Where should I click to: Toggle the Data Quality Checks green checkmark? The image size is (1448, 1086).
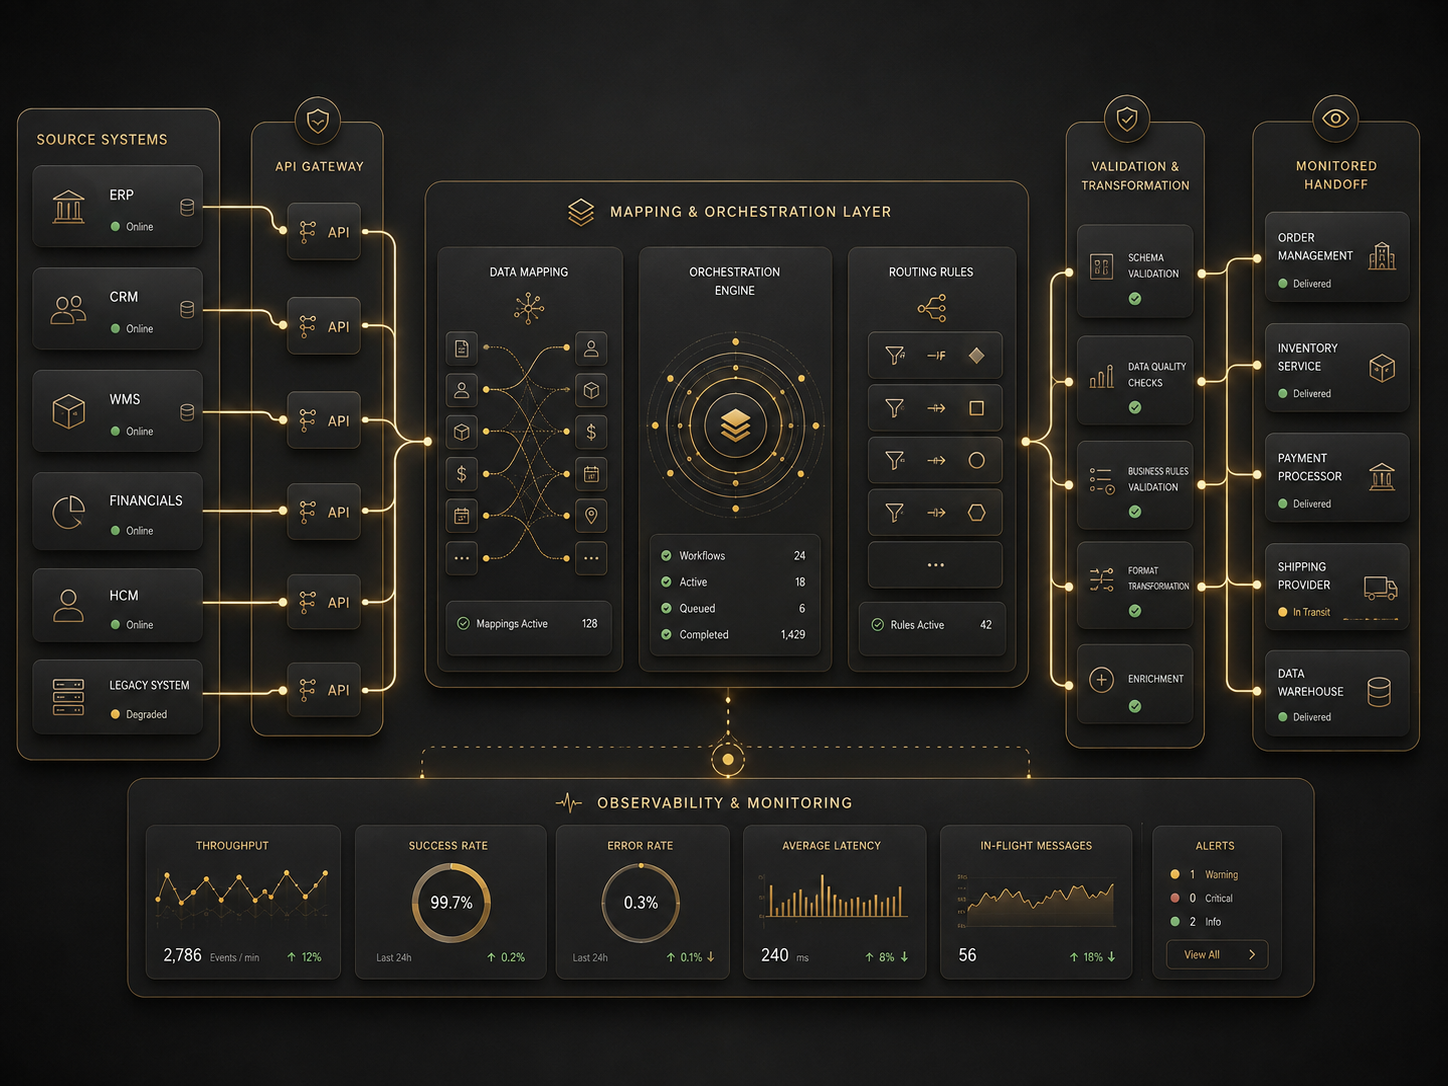(1135, 407)
